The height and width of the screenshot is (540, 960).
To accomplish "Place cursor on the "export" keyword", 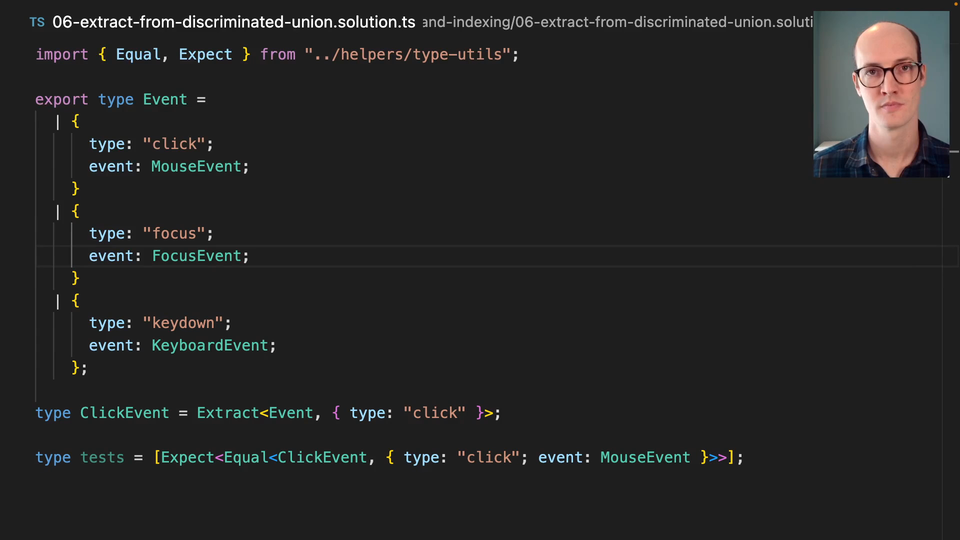I will click(62, 99).
